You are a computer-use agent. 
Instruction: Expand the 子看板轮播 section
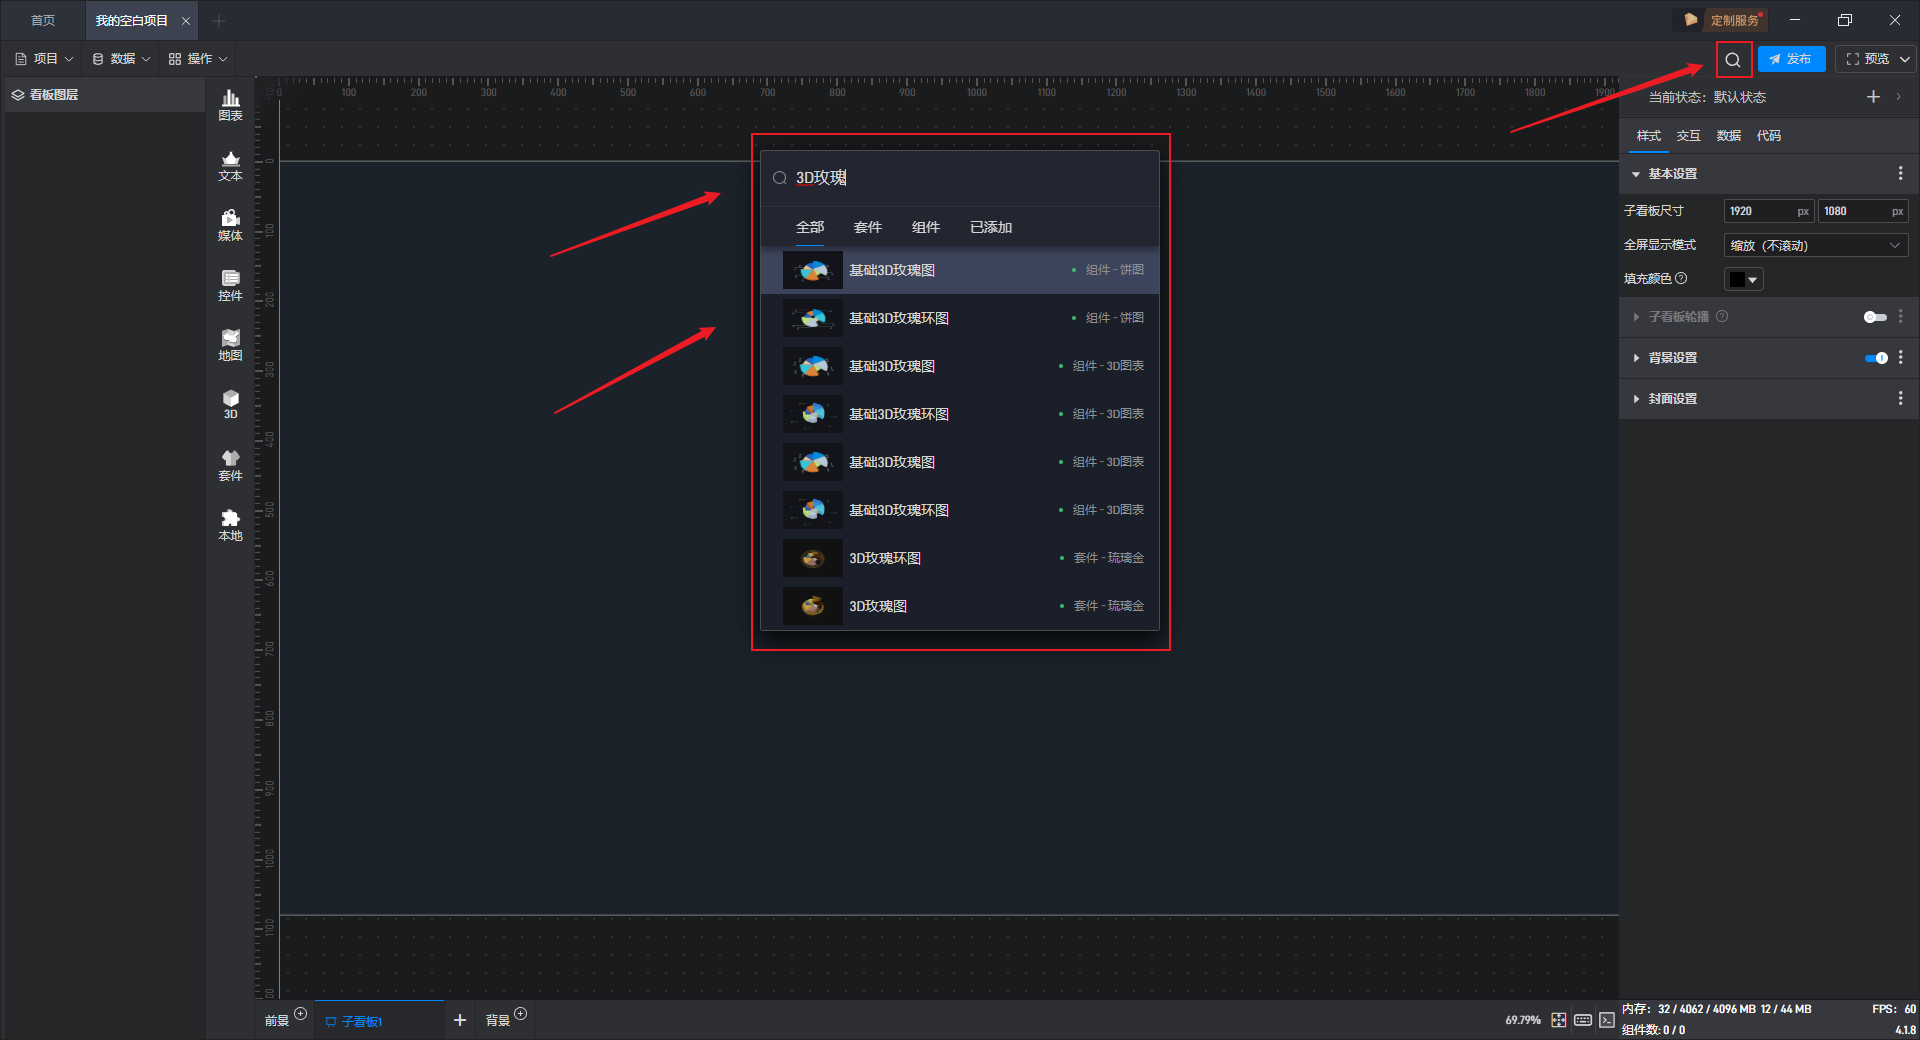pyautogui.click(x=1636, y=317)
